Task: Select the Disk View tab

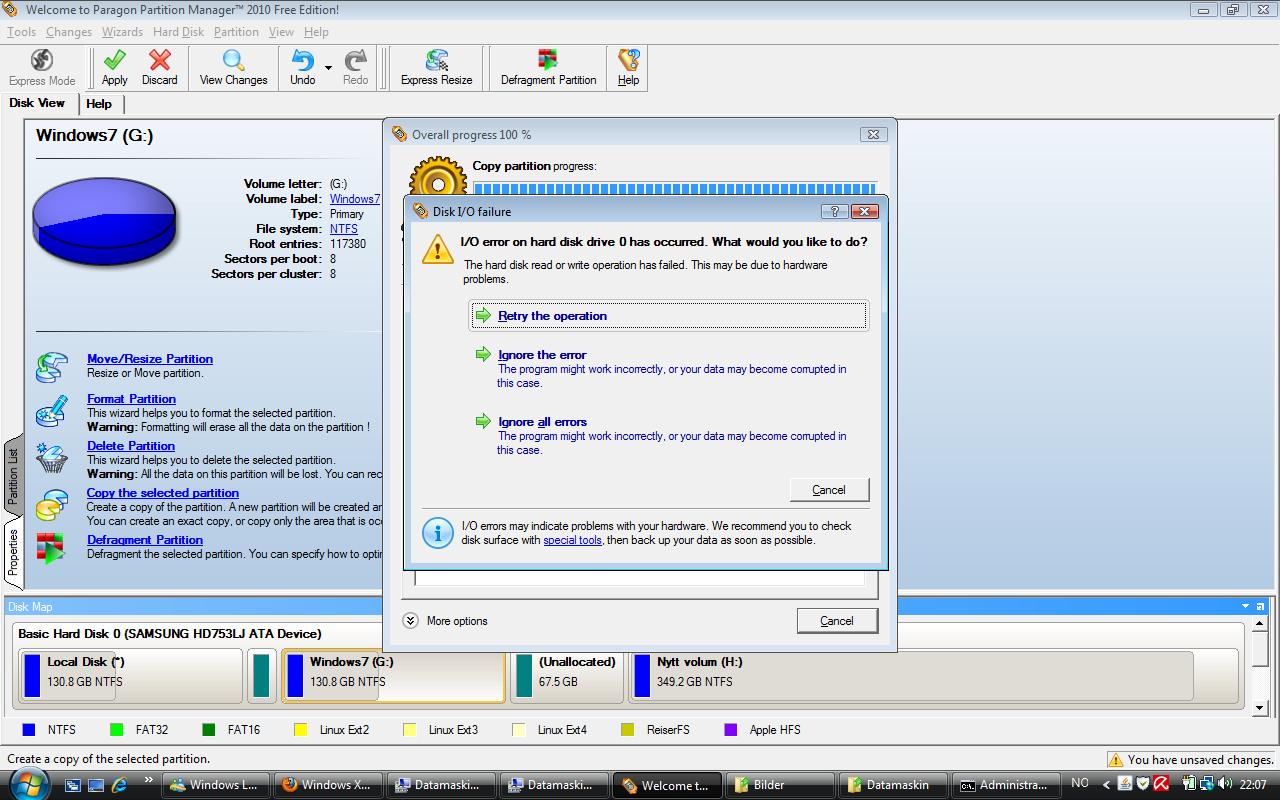Action: [x=37, y=103]
